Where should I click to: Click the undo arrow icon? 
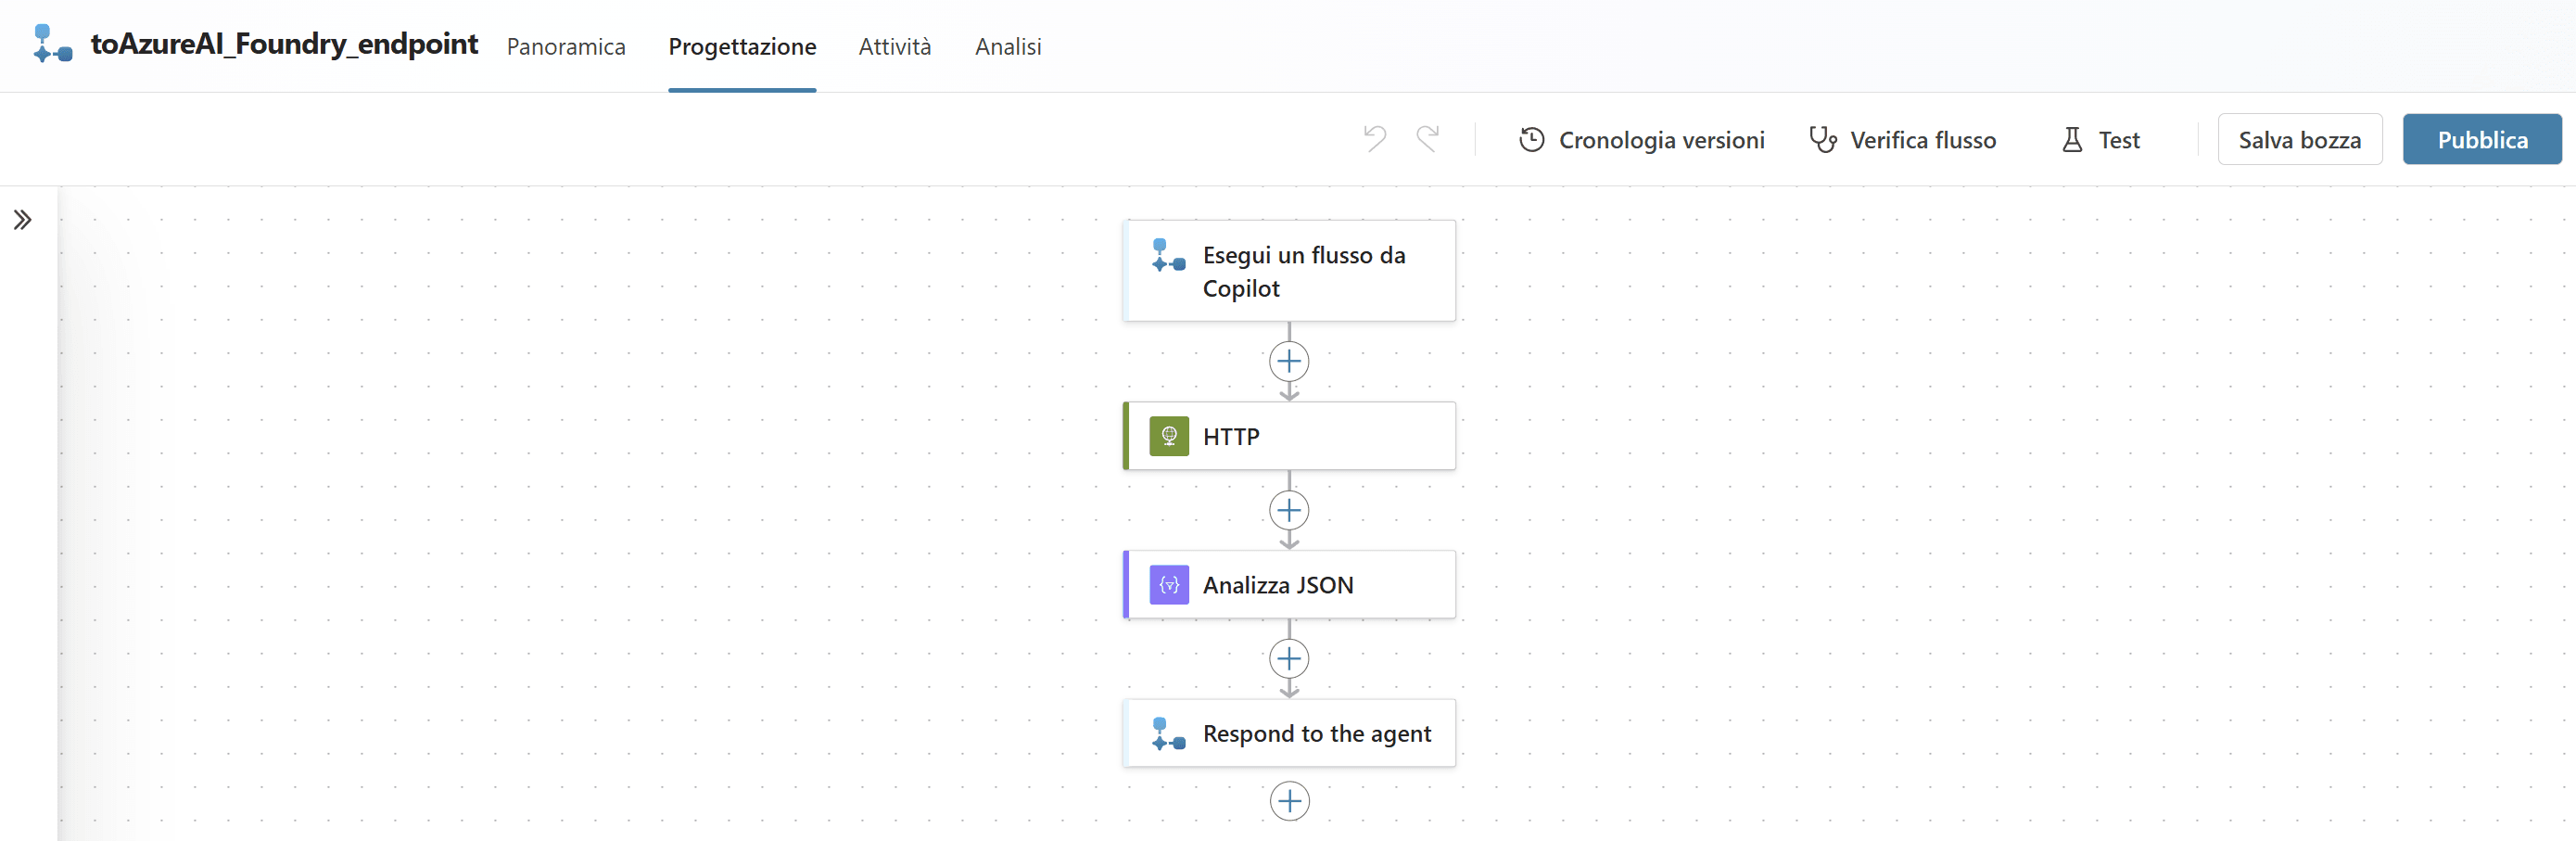(x=1375, y=139)
